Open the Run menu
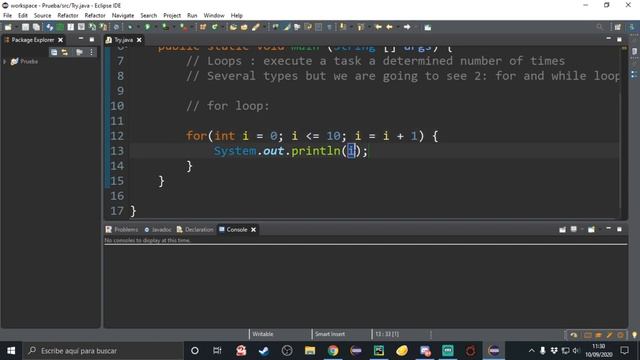 point(192,16)
